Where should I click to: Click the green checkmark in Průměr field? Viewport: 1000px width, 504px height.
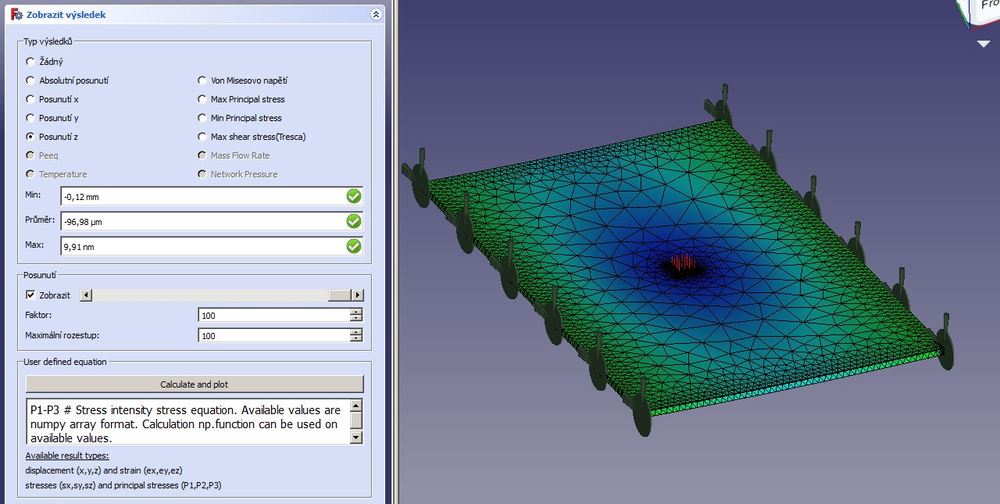[353, 221]
